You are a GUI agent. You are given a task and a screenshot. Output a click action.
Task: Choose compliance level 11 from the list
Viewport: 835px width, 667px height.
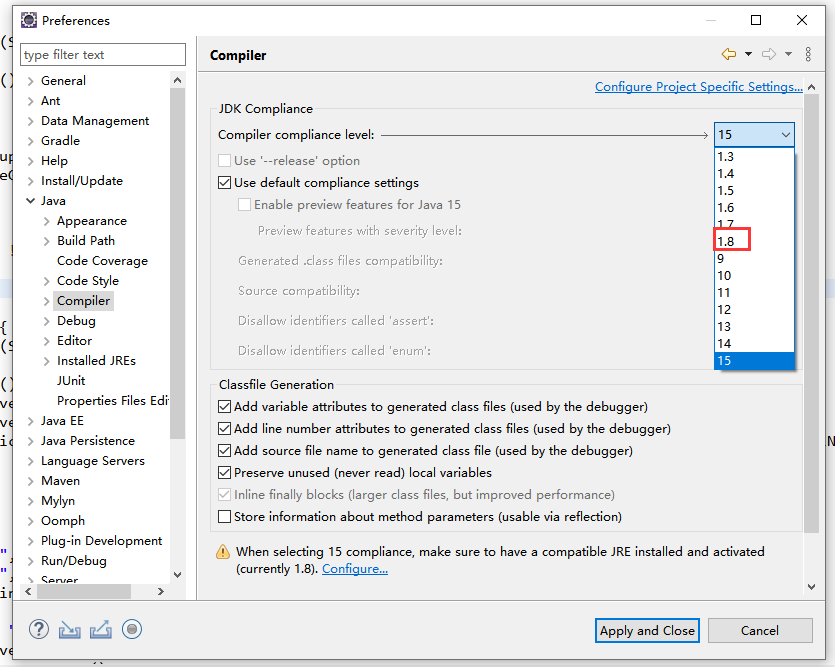pyautogui.click(x=725, y=292)
